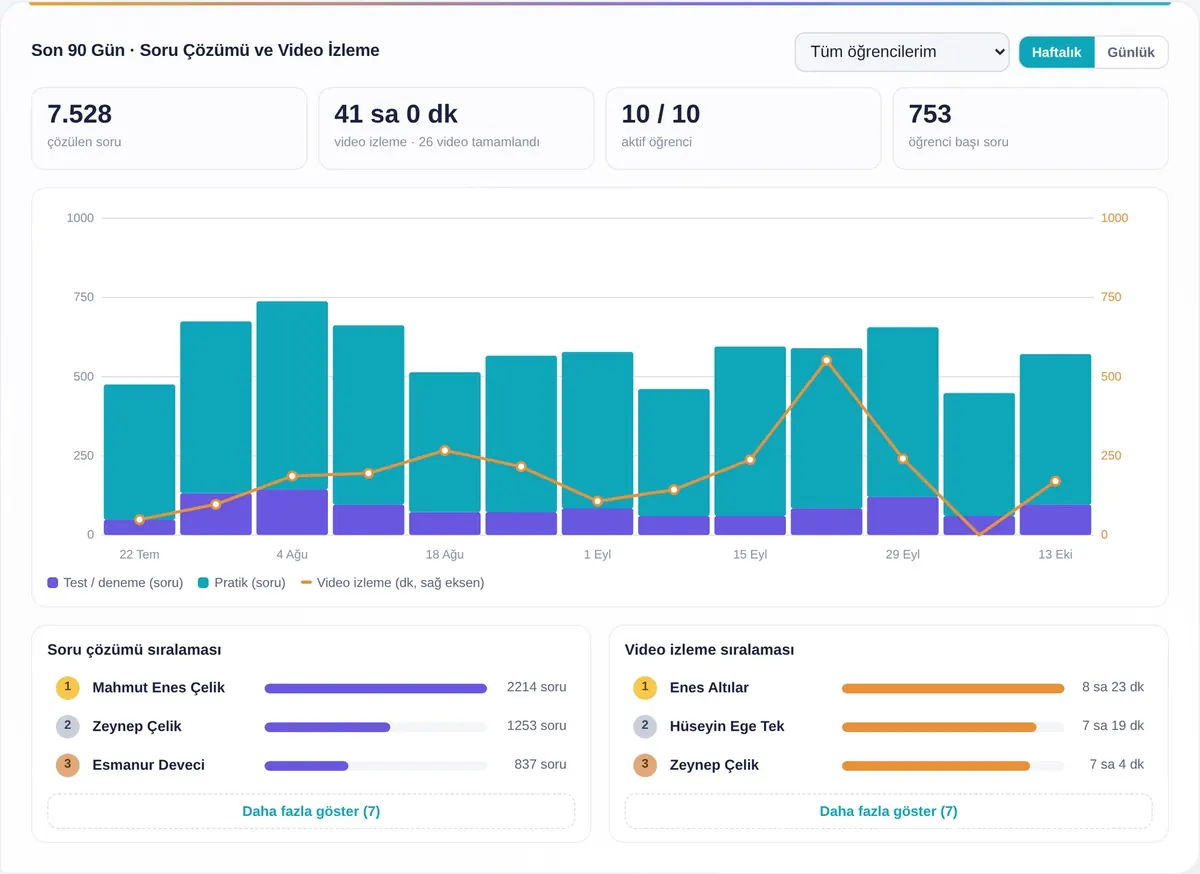Click the name Mahmut Enes Çelik
1200x874 pixels.
pyautogui.click(x=158, y=688)
